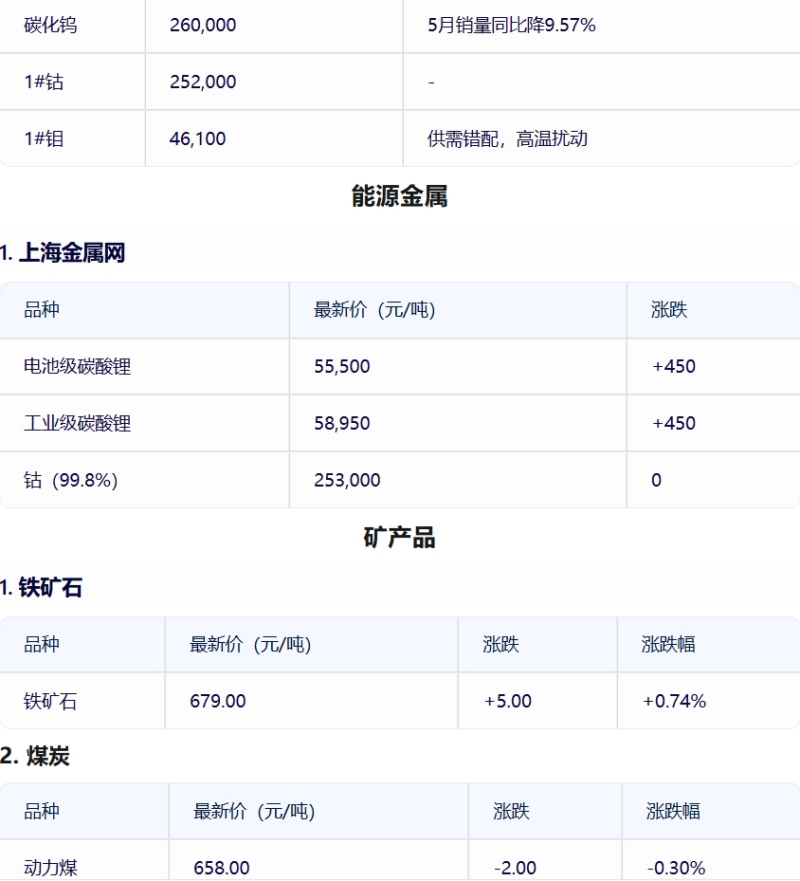The height and width of the screenshot is (881, 800).
Task: Click the 2. 煤炭 subheading
Action: click(35, 756)
